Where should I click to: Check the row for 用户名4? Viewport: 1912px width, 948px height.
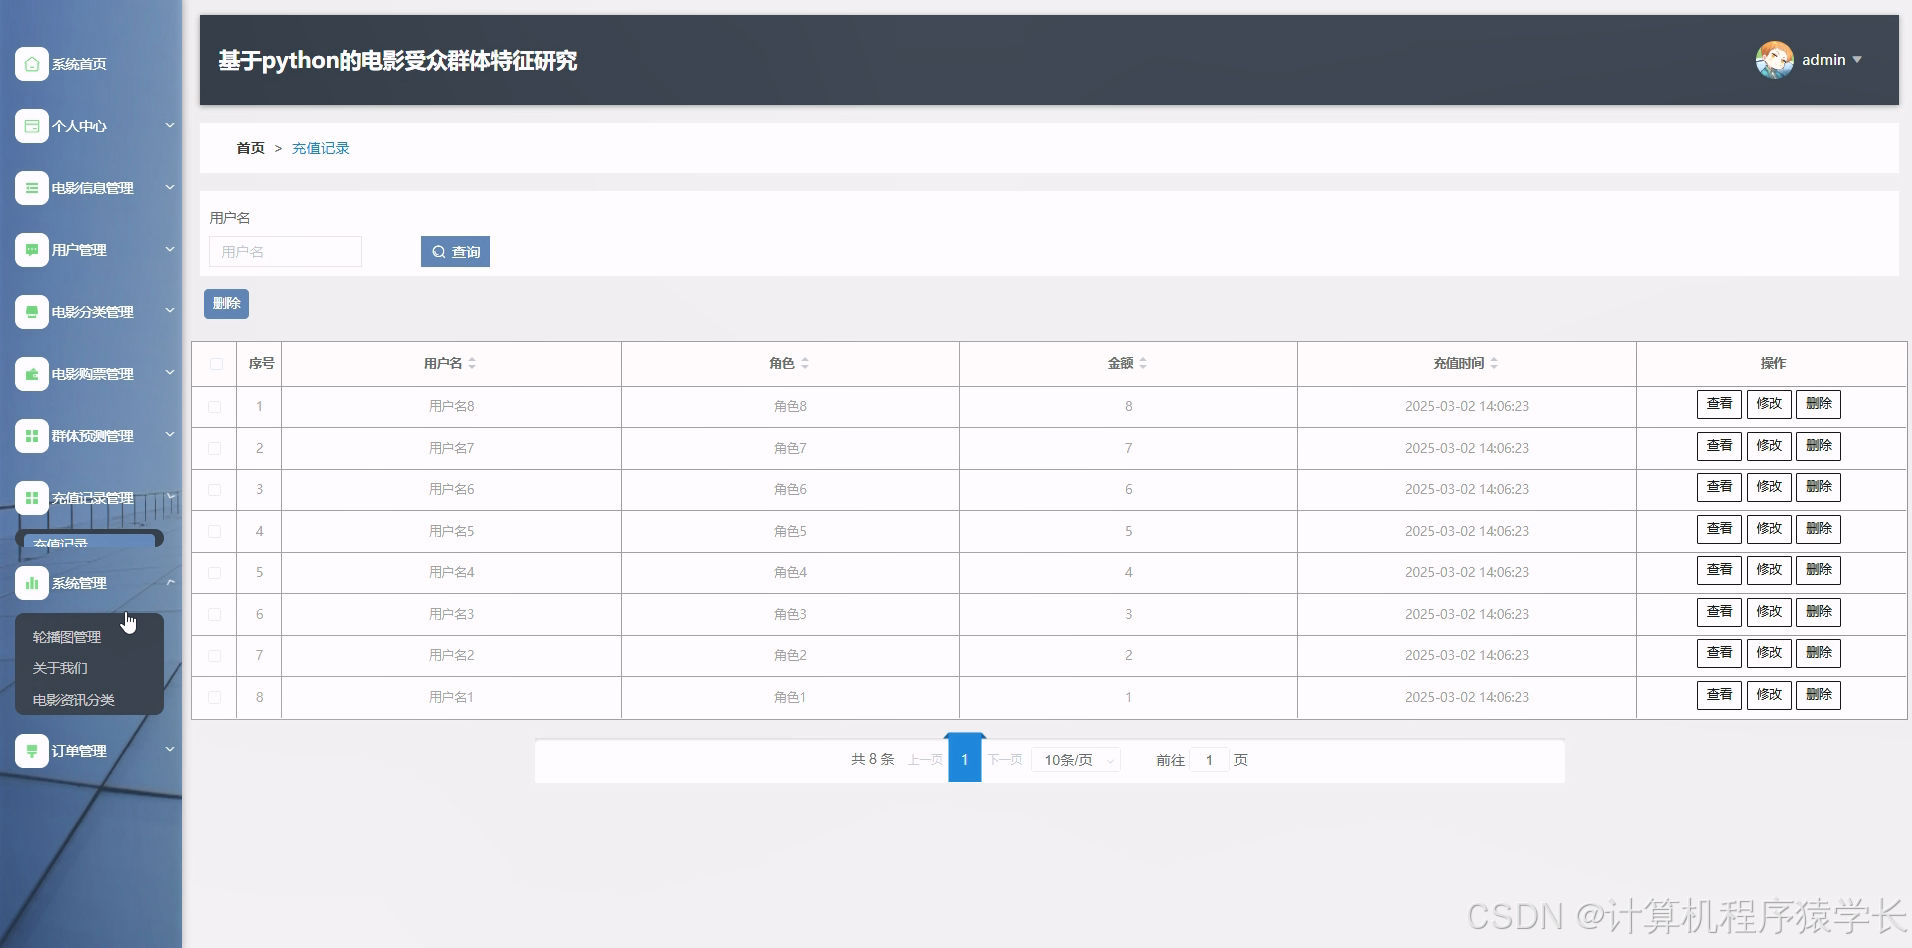214,573
